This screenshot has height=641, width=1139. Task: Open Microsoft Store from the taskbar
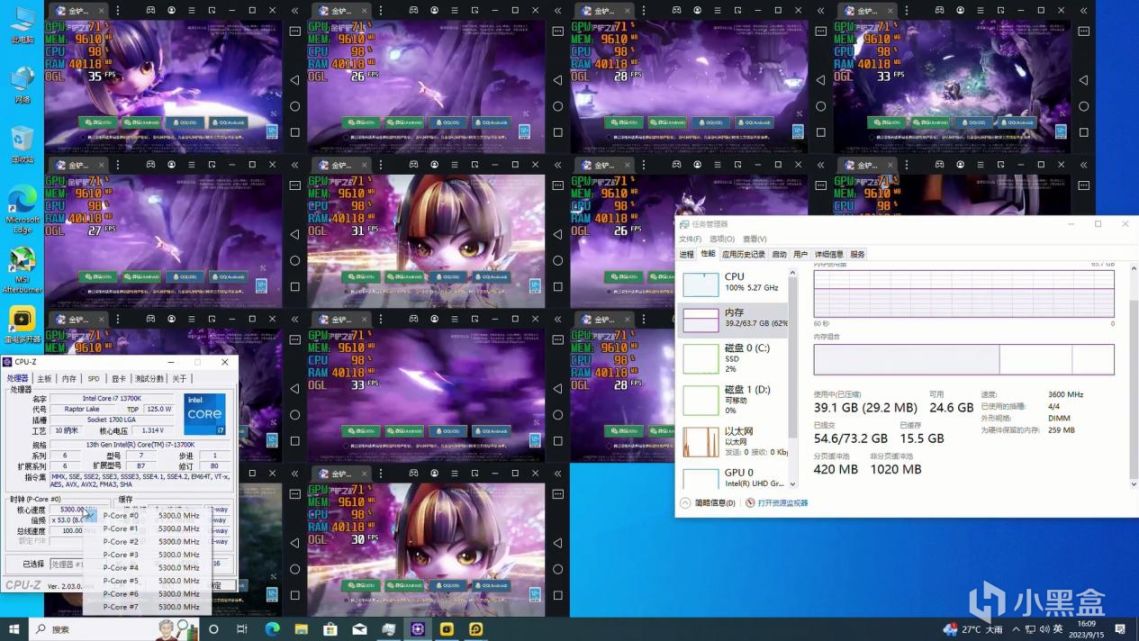click(330, 629)
